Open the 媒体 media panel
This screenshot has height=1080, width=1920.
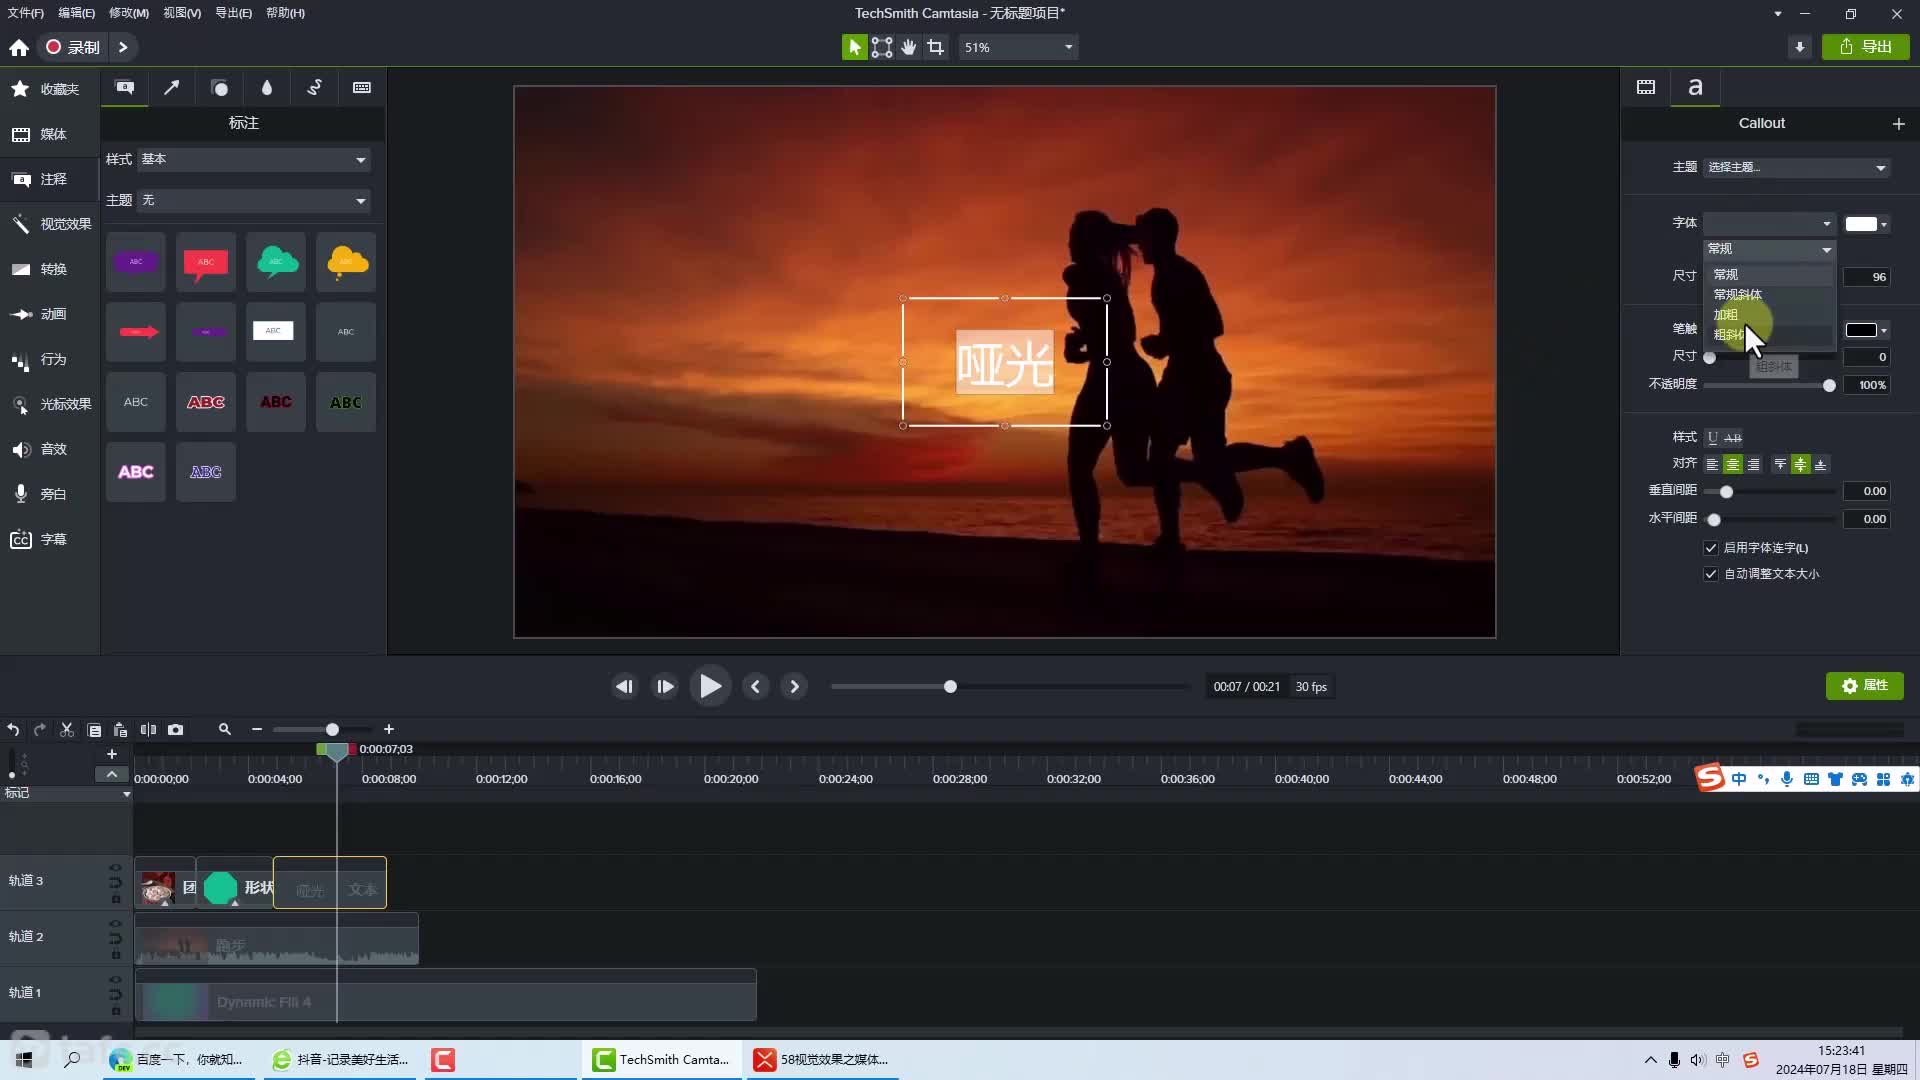[x=48, y=134]
